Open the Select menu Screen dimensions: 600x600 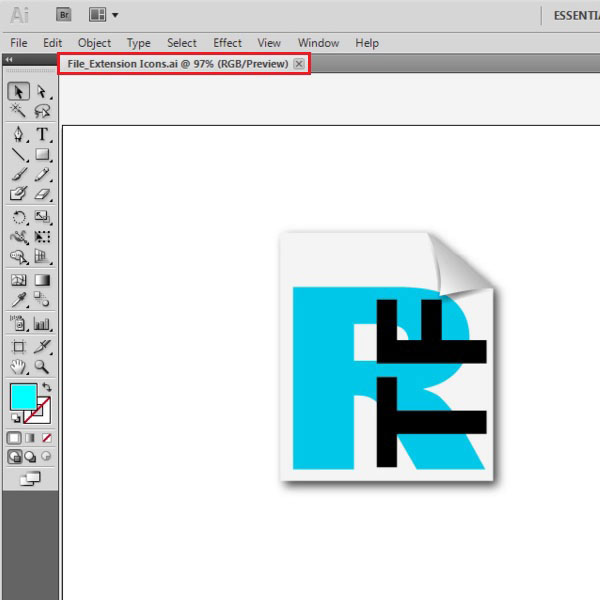click(182, 43)
